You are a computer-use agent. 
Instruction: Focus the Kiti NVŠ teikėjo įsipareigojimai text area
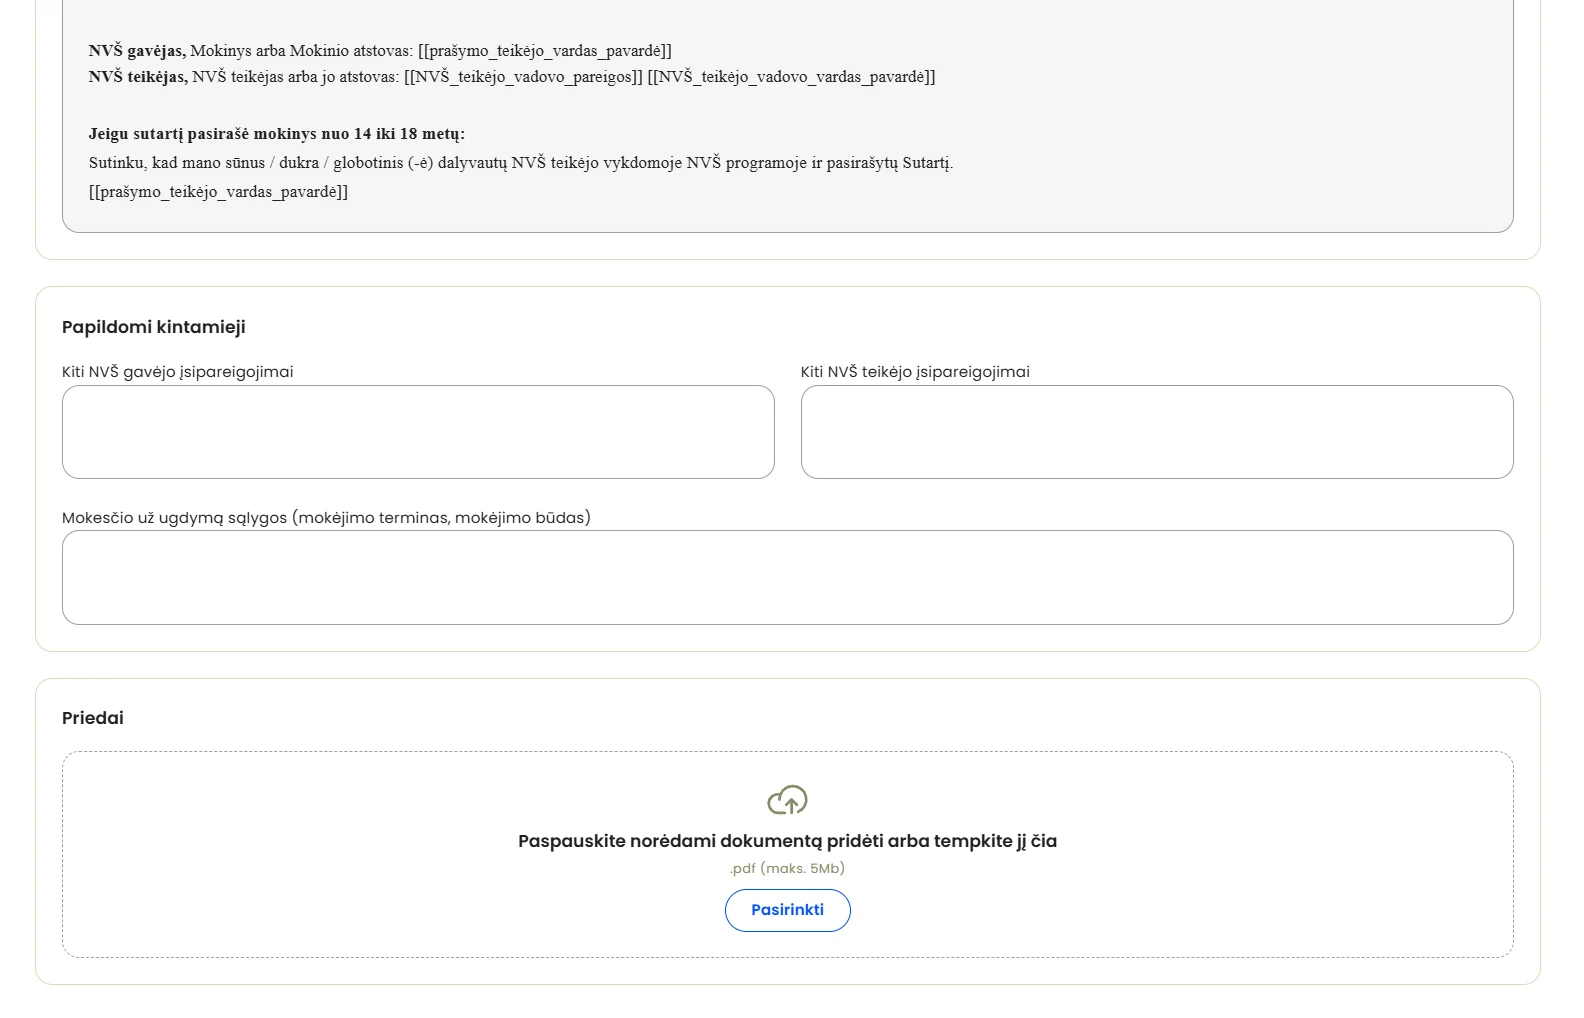coord(1157,432)
